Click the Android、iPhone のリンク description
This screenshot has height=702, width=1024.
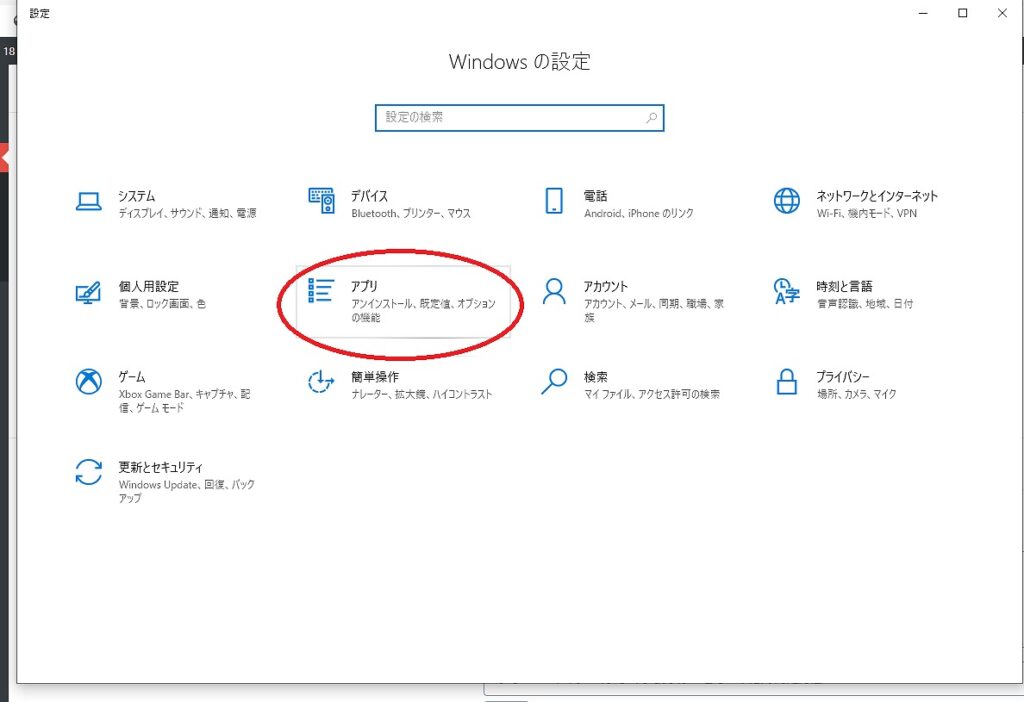coord(639,214)
